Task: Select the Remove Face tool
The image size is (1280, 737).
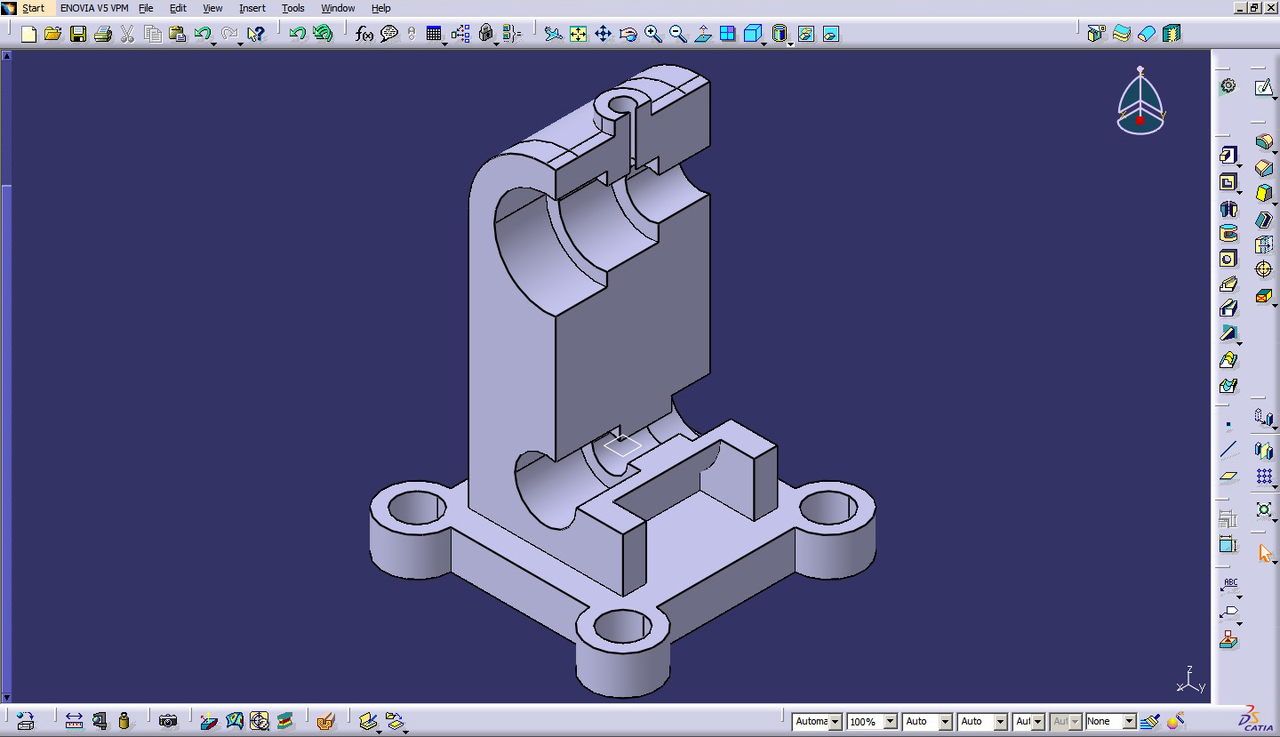Action: point(1264,296)
